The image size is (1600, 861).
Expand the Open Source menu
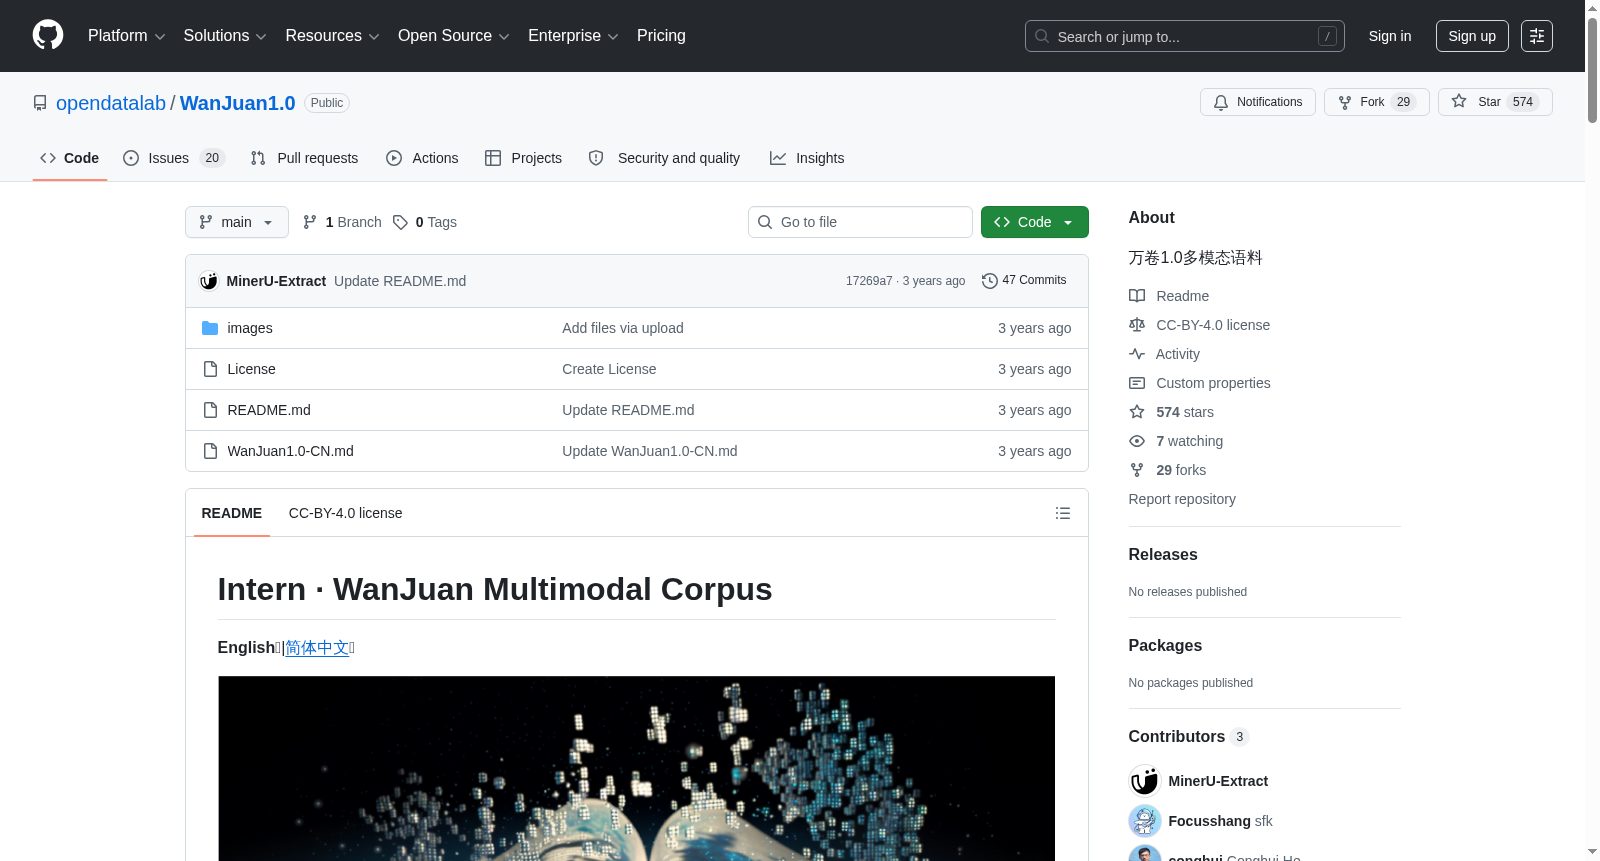[x=453, y=36]
